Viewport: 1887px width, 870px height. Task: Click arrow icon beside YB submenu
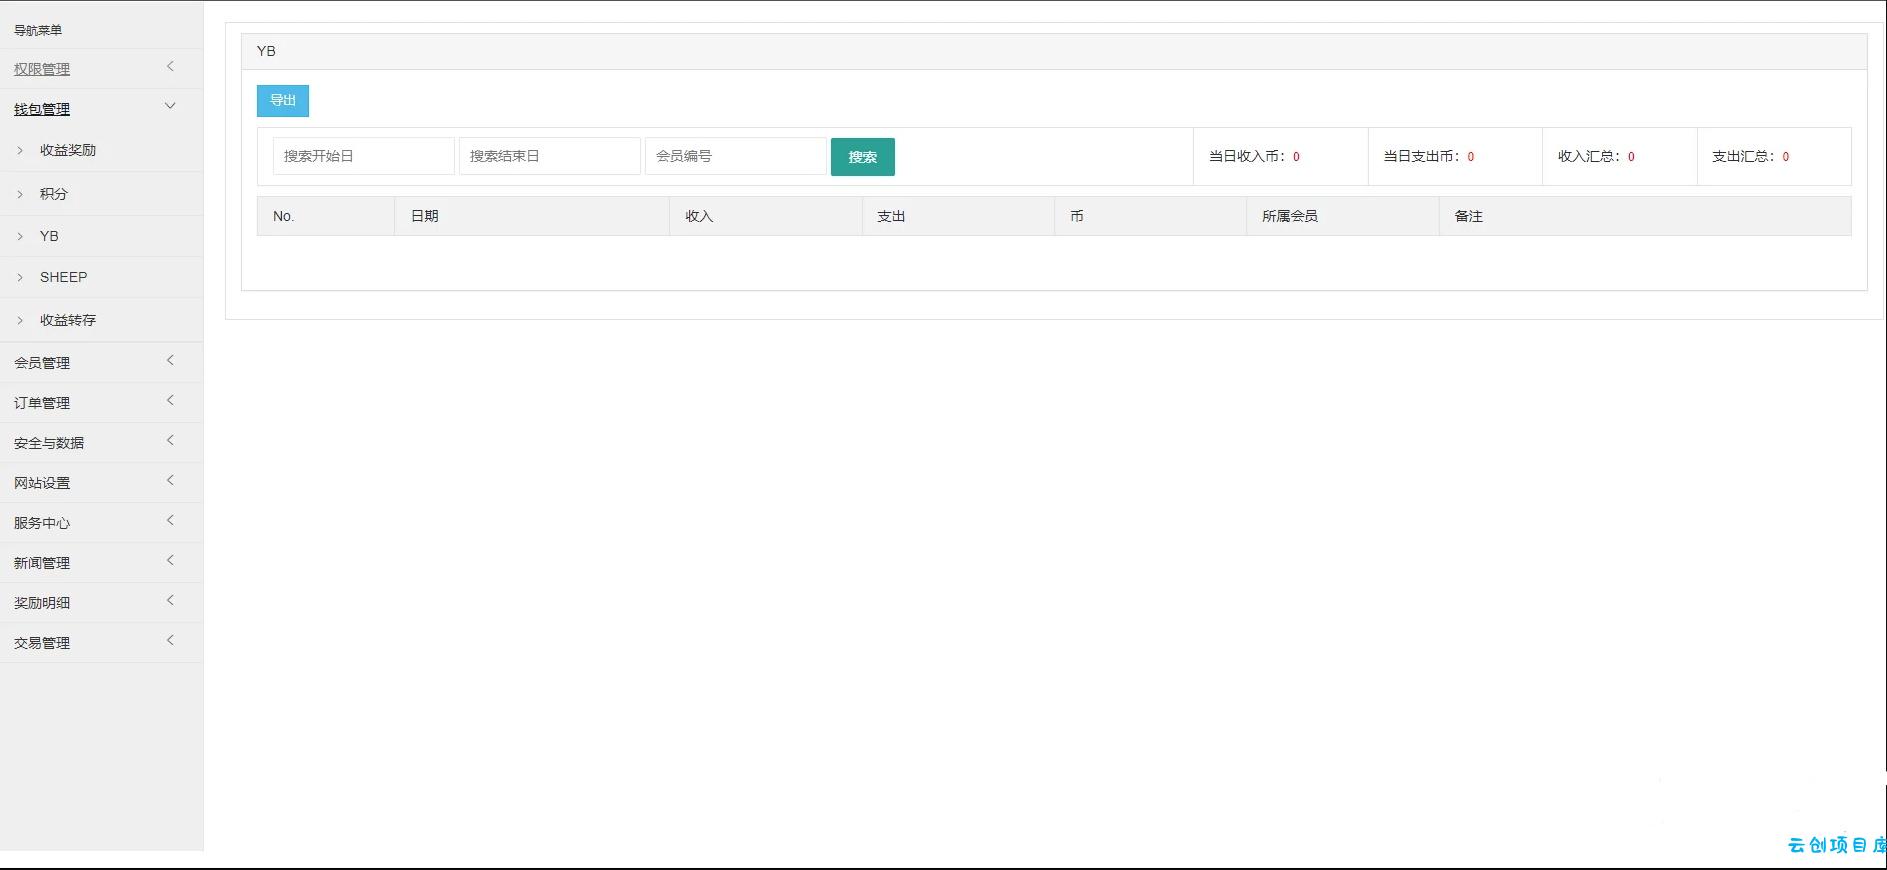(x=20, y=236)
